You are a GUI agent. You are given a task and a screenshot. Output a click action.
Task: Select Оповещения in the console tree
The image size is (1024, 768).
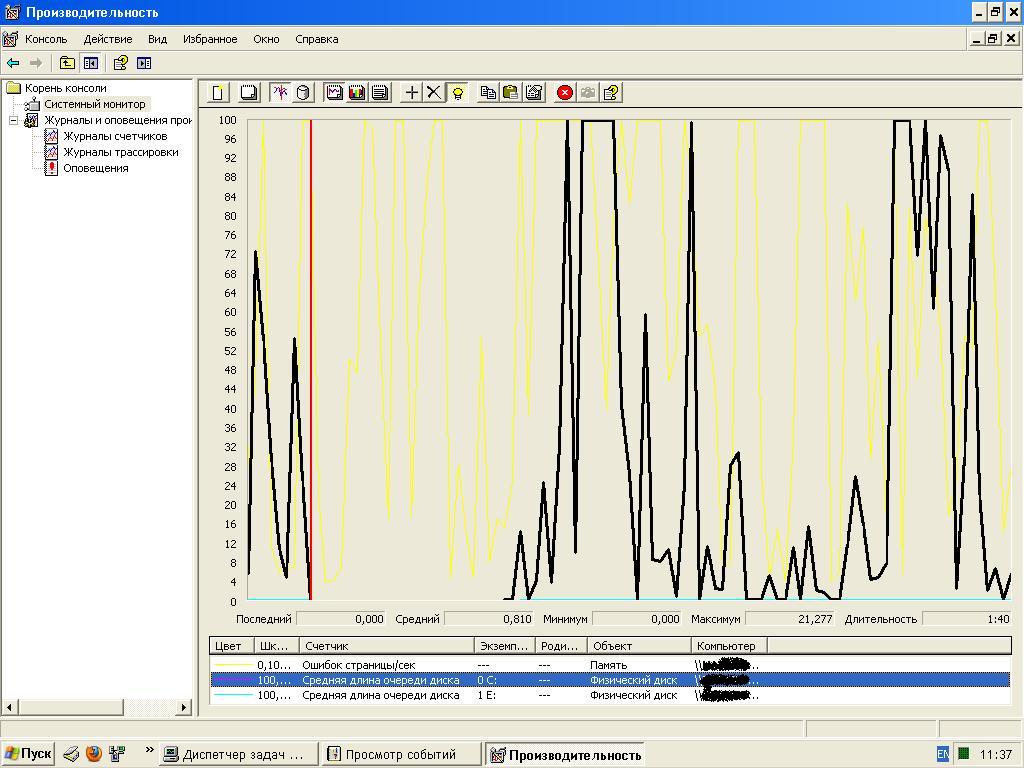tap(95, 168)
